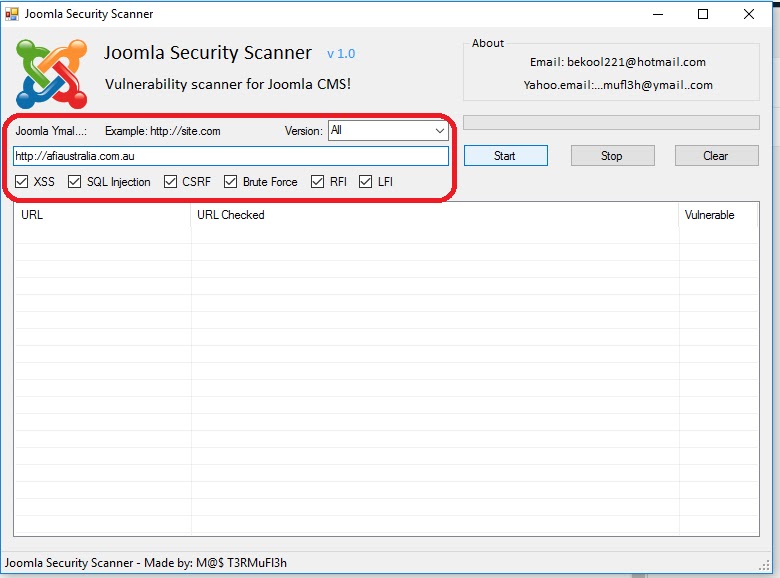
Task: Click the 'Joomla Ymal...:' label
Action: click(51, 131)
